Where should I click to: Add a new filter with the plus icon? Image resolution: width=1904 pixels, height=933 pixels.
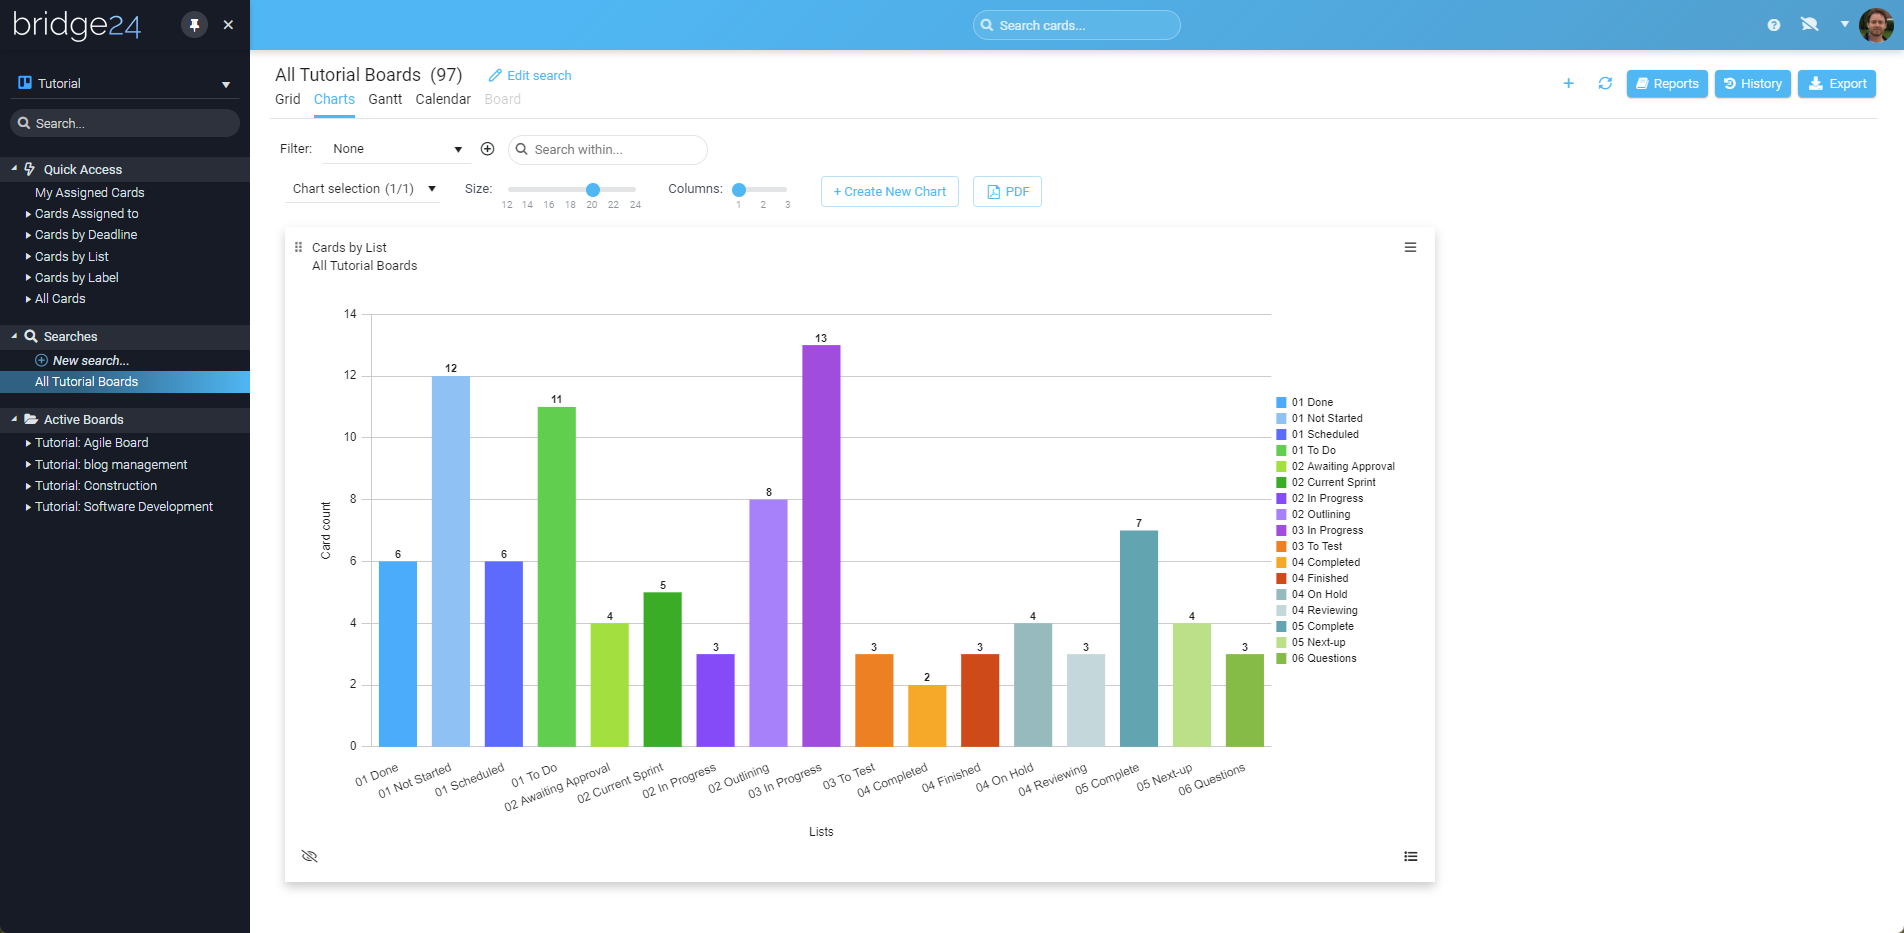tap(487, 148)
